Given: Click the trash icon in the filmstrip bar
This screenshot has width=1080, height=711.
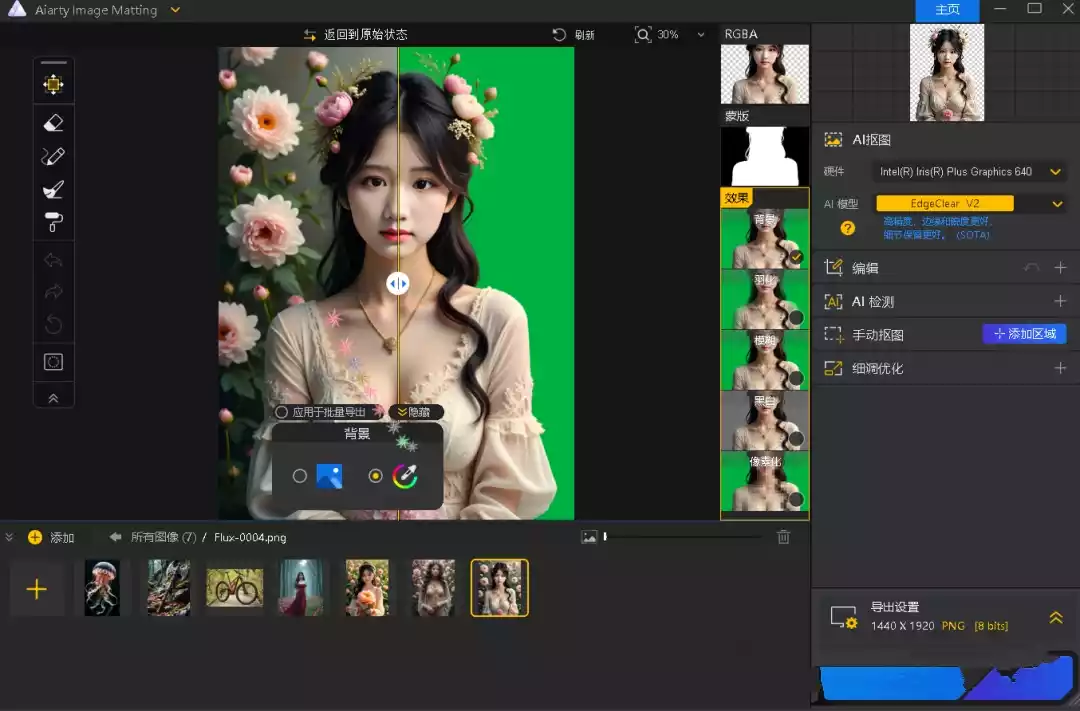Looking at the screenshot, I should [784, 537].
